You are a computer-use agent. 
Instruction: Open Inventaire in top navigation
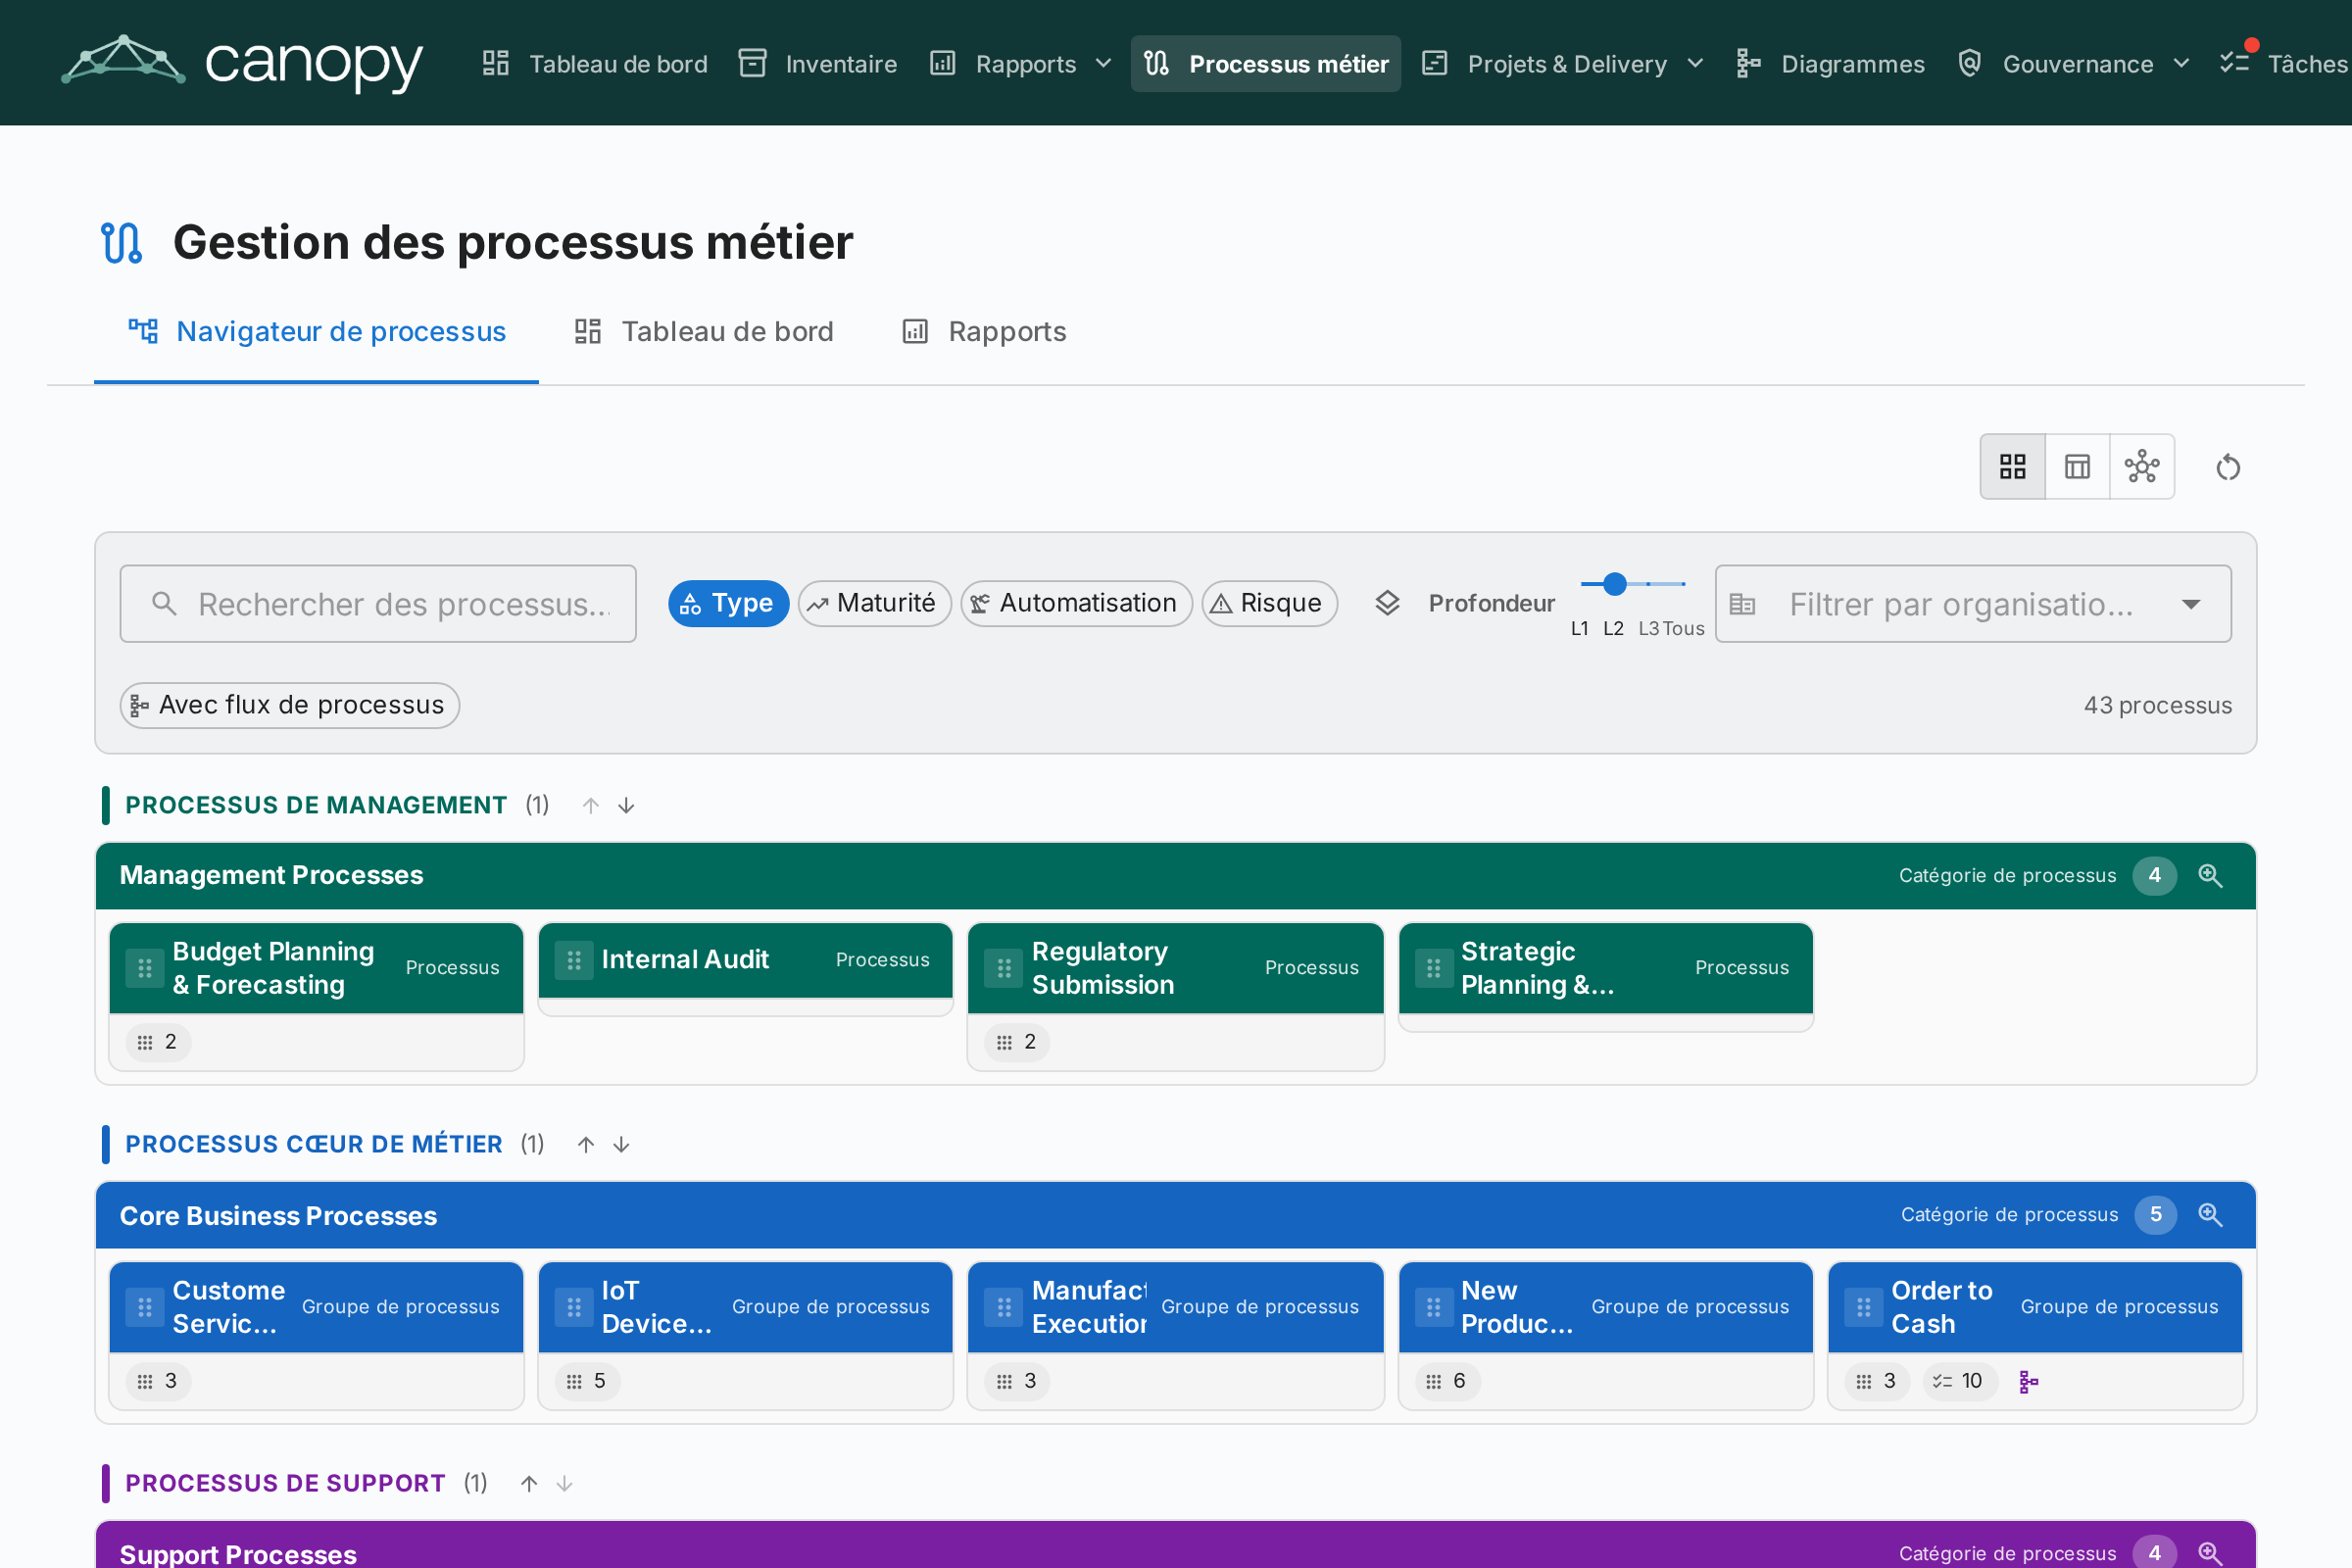(x=818, y=63)
